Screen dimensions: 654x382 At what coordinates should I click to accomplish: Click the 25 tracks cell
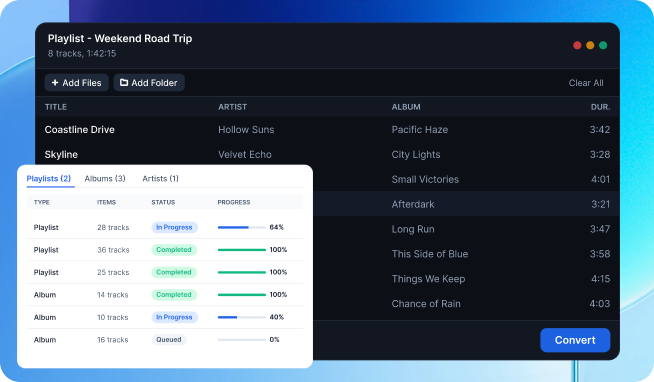tap(113, 273)
